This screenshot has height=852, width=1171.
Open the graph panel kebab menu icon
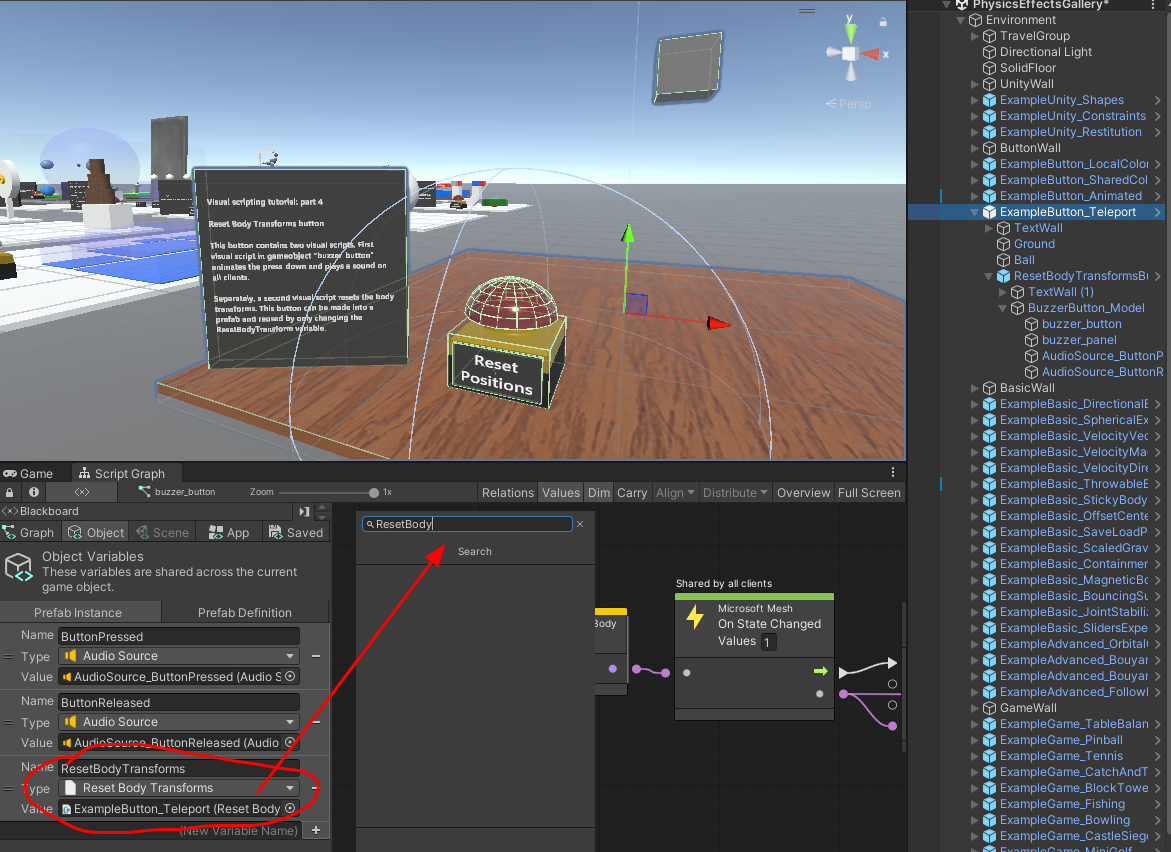tap(893, 470)
